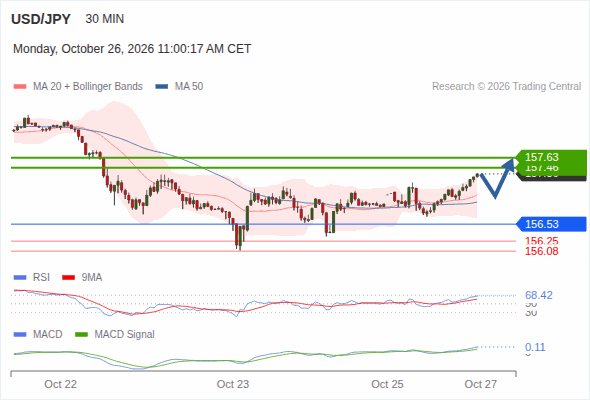Click the Oct 27 date axis label

click(481, 384)
